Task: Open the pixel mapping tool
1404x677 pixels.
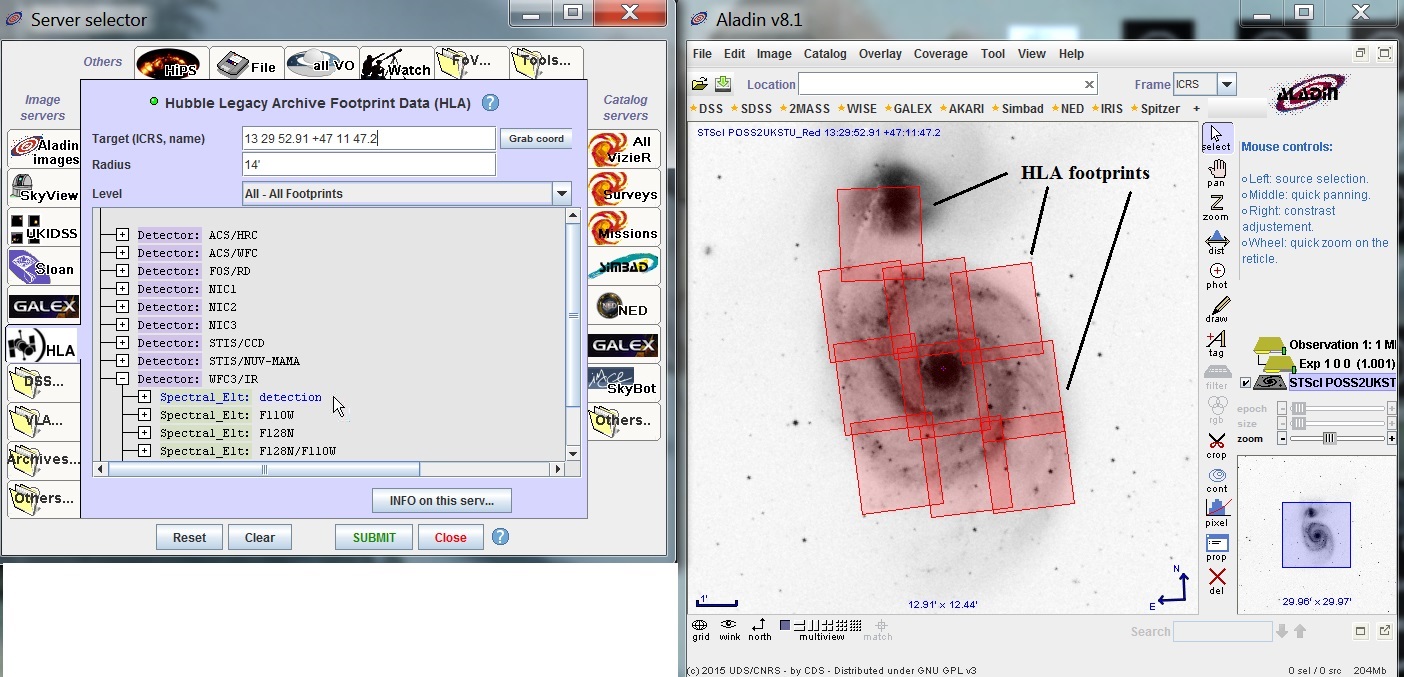Action: pyautogui.click(x=1216, y=513)
